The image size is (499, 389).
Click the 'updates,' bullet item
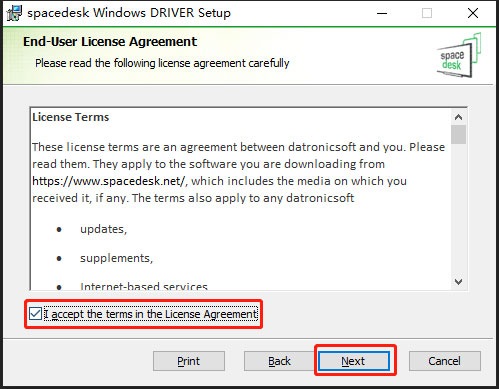coord(104,229)
